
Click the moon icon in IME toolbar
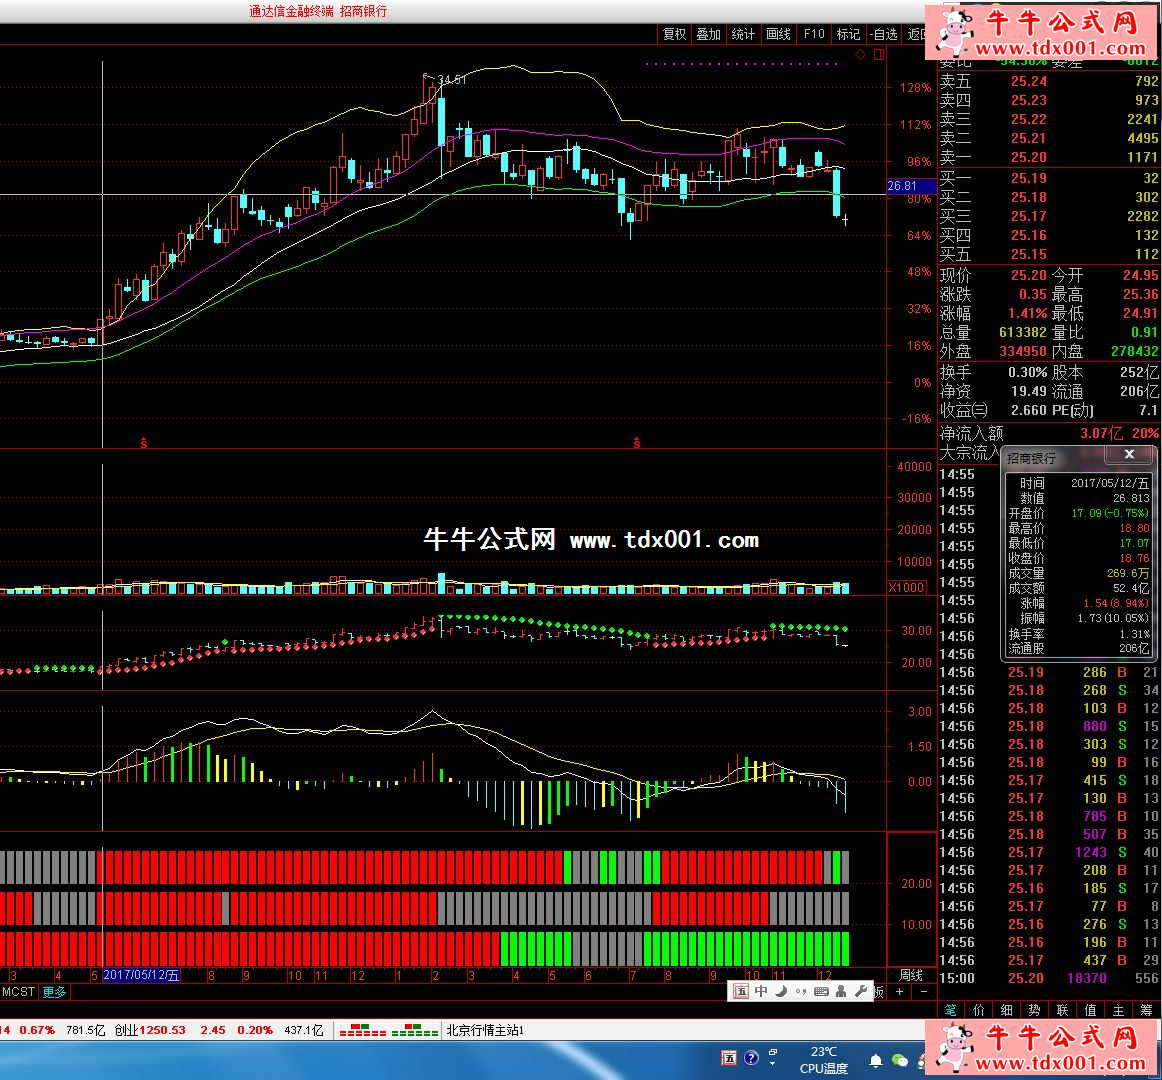781,991
